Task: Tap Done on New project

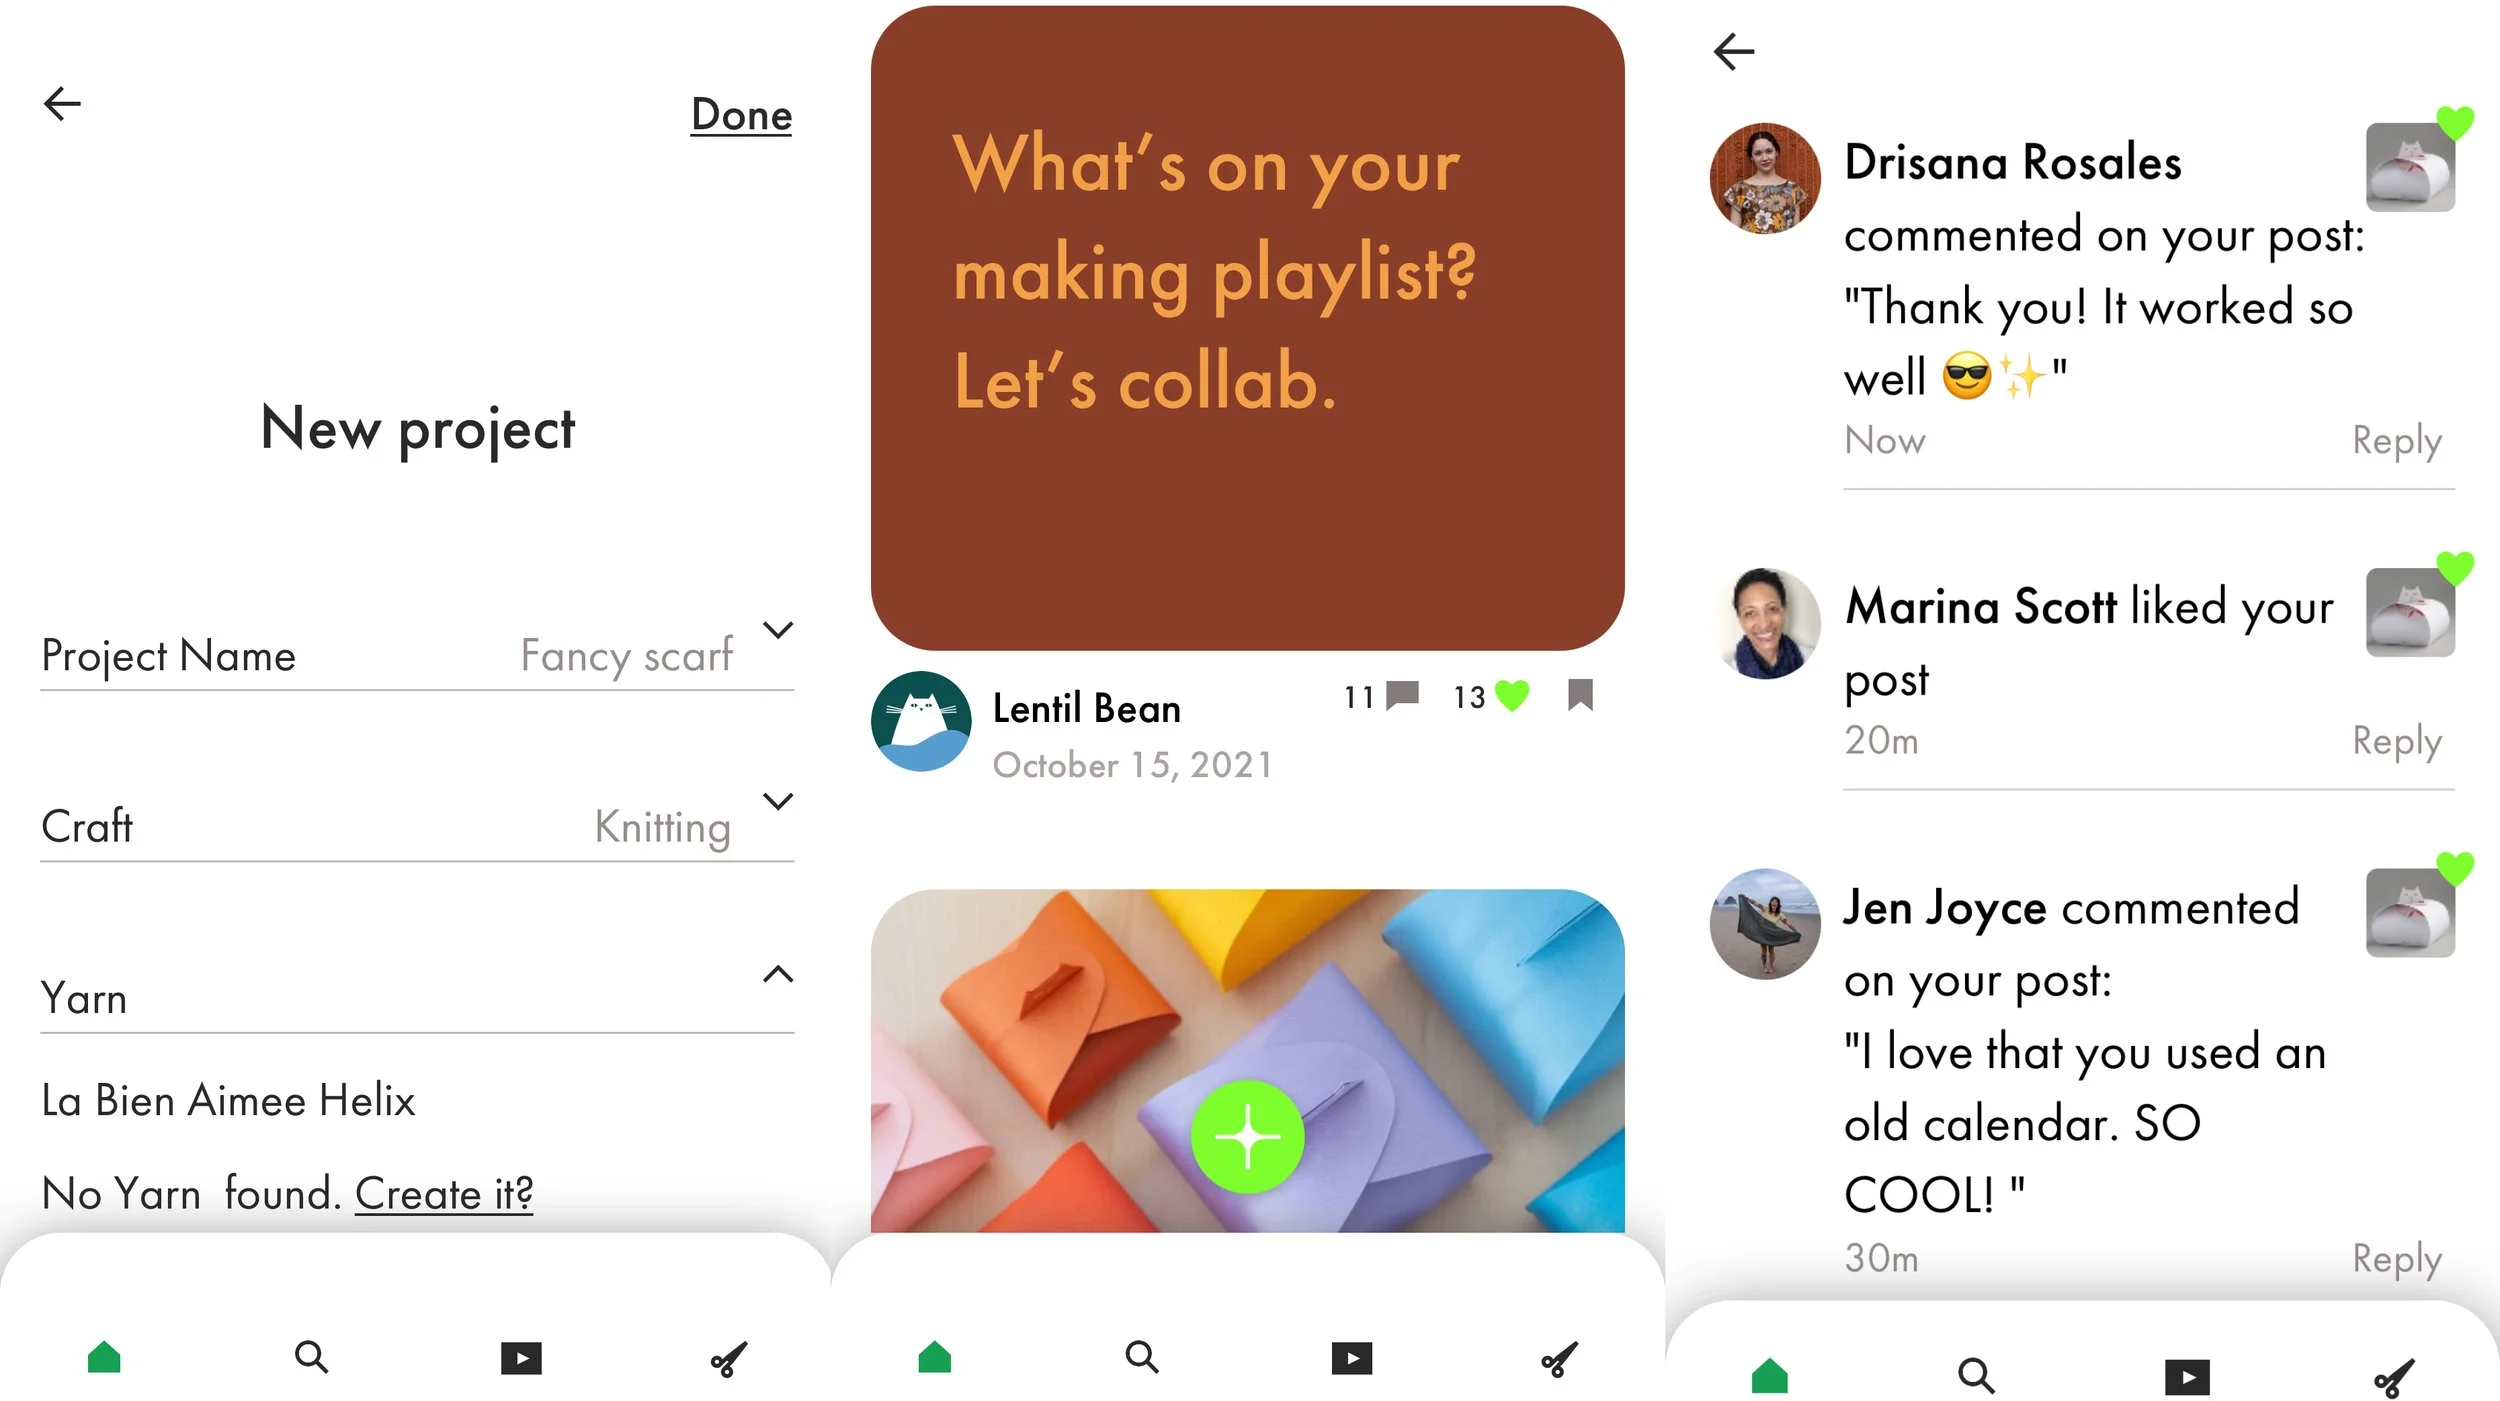Action: pos(741,115)
